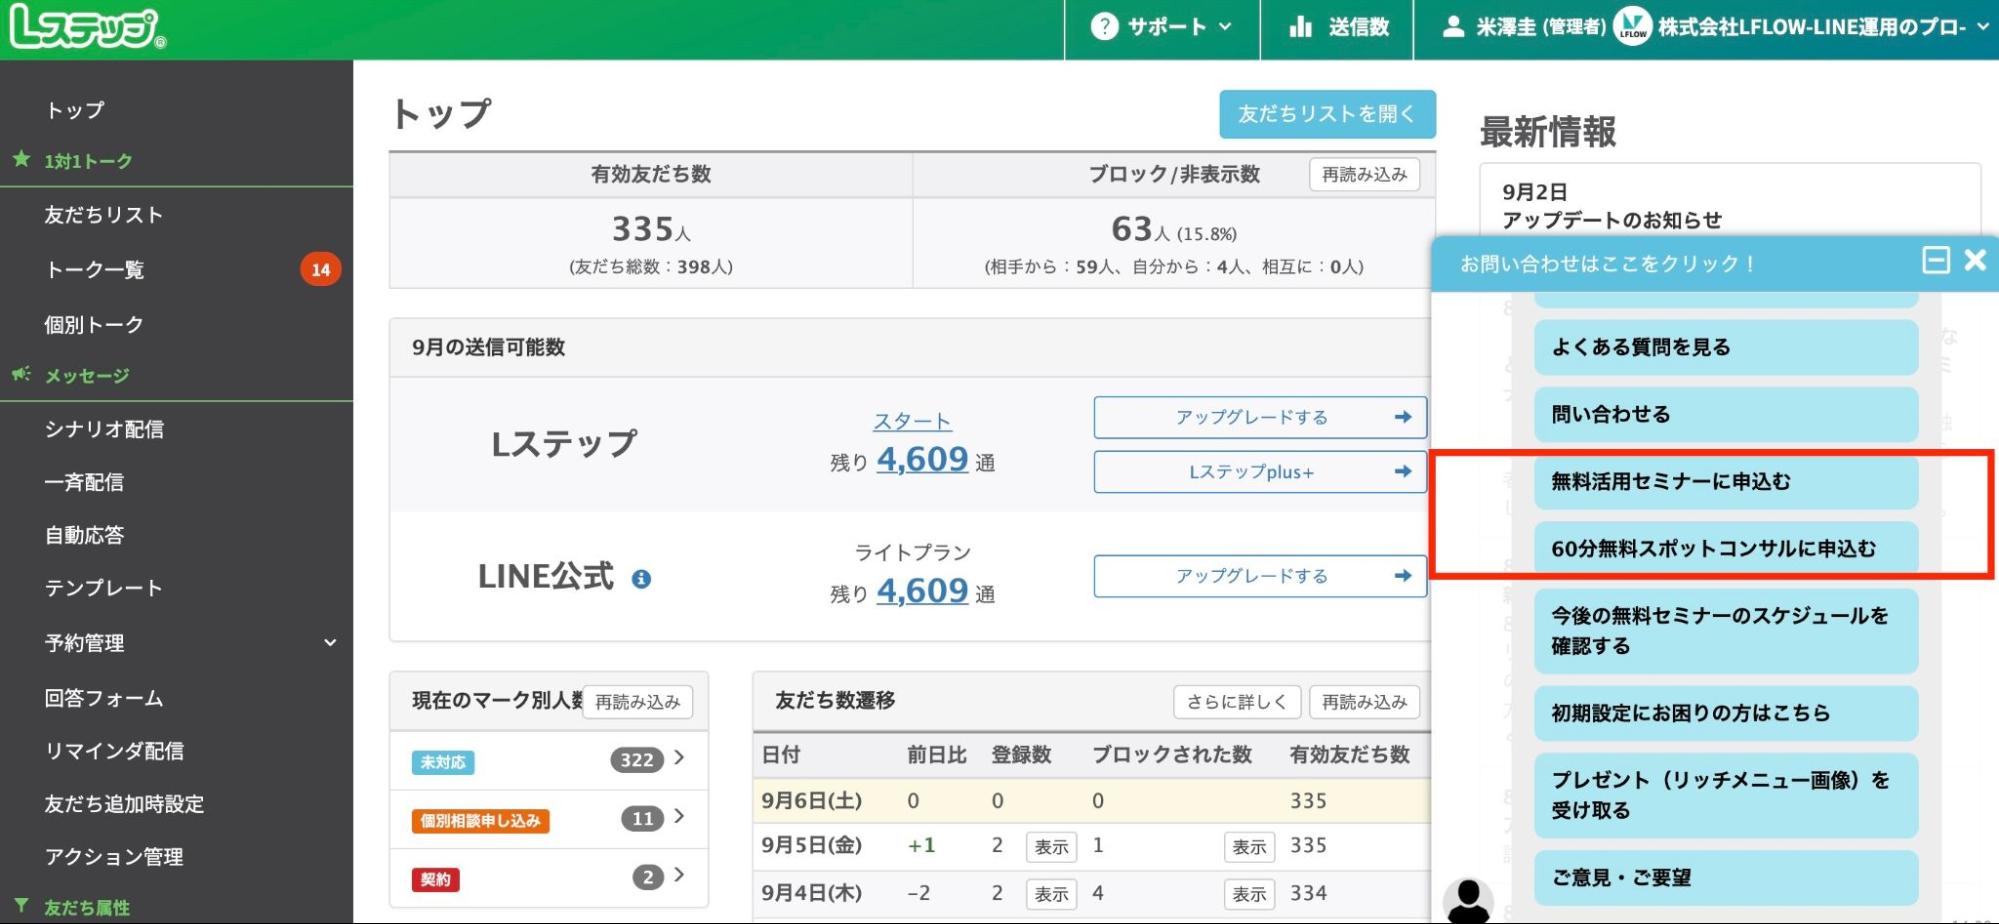Click the Lステップ logo
The height and width of the screenshot is (924, 1999).
point(87,29)
